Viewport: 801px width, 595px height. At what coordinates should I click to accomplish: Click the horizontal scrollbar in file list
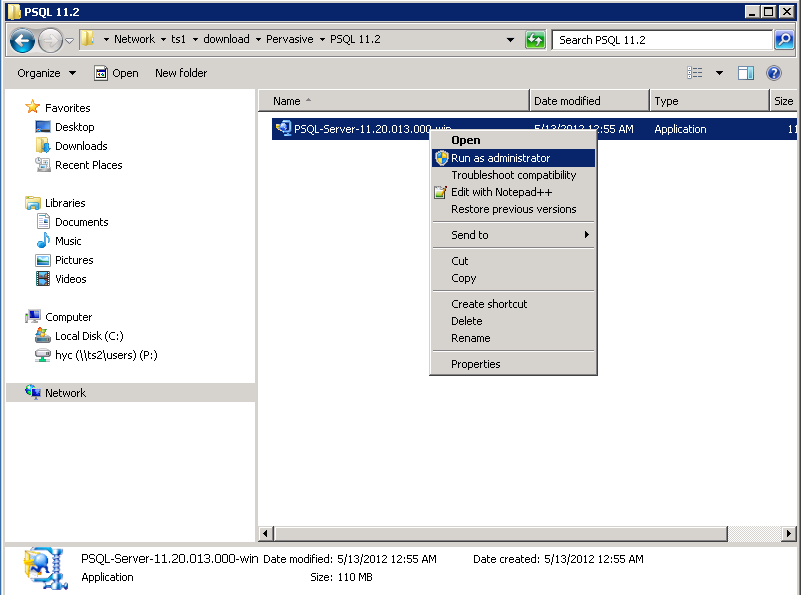(520, 534)
